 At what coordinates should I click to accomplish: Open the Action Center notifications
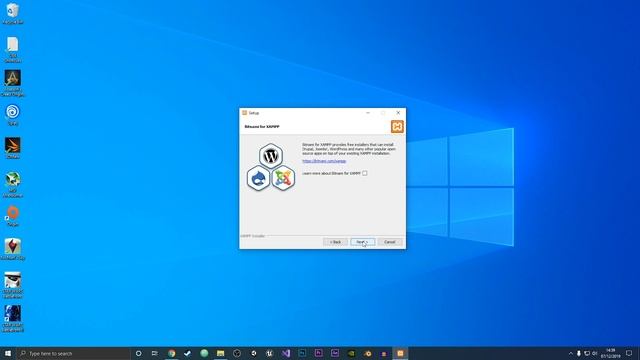629,353
